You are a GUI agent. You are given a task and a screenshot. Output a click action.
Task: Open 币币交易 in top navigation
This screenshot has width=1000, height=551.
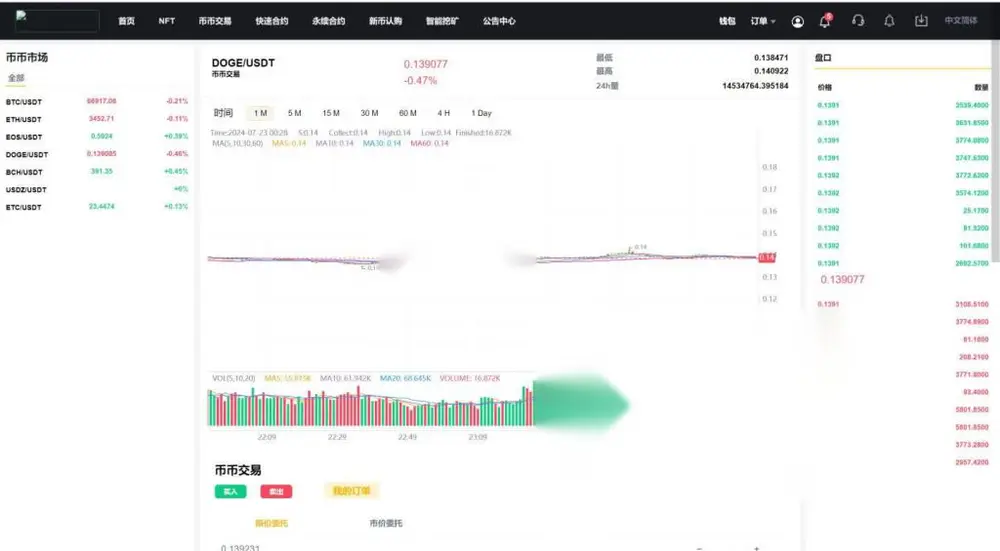point(215,21)
